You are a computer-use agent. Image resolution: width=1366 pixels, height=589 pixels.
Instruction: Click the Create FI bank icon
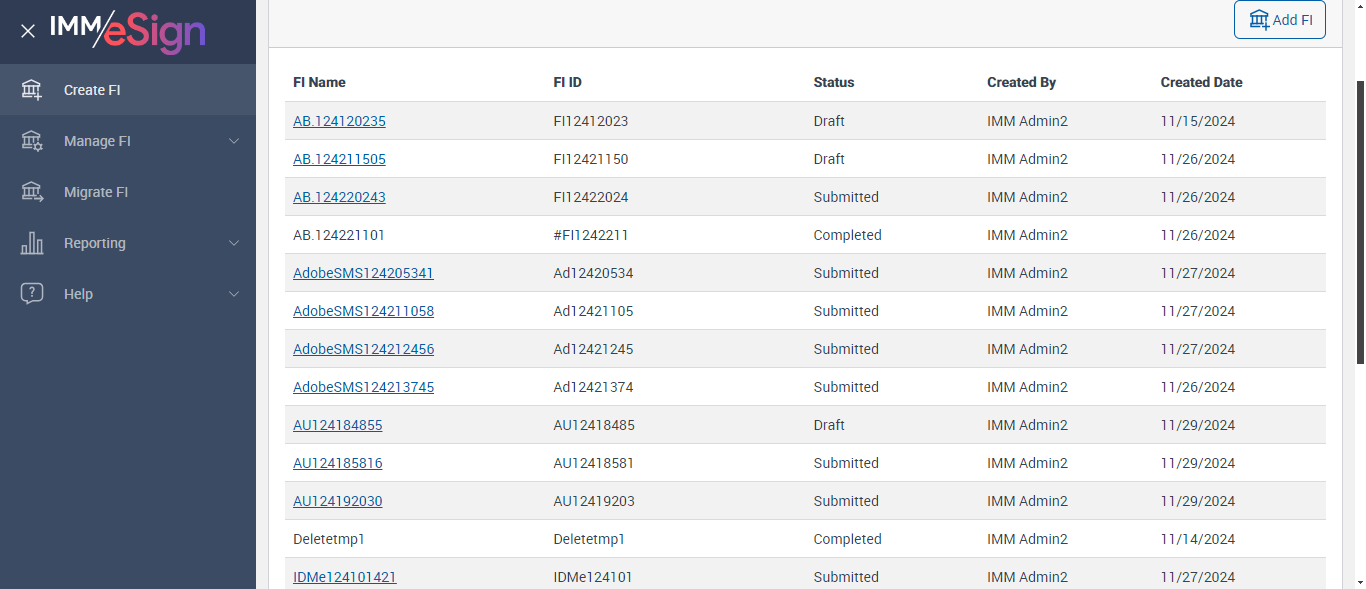click(x=32, y=90)
